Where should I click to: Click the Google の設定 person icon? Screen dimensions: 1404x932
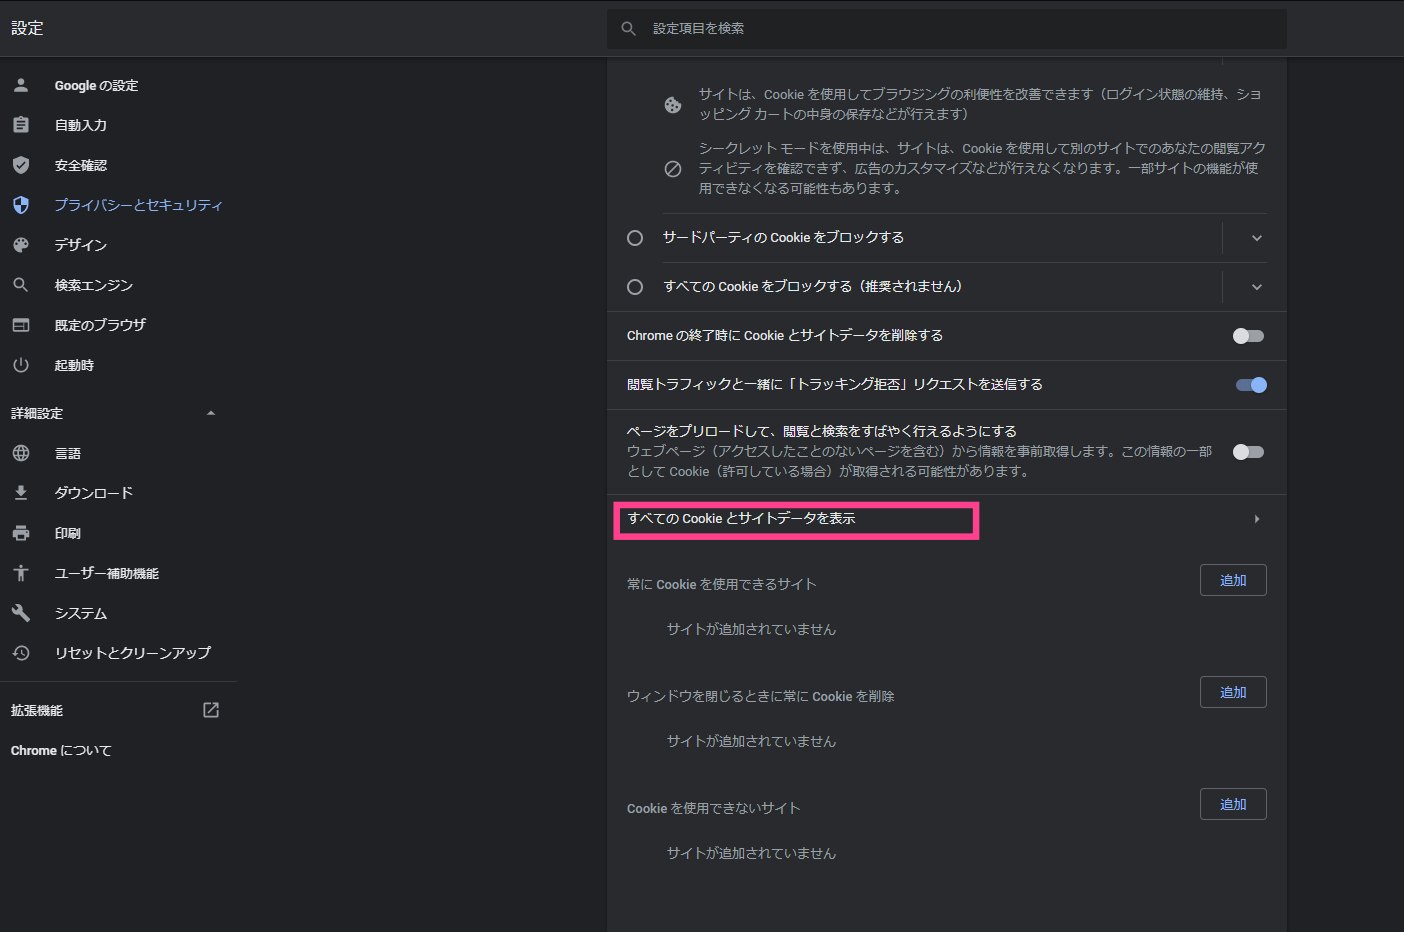click(x=21, y=85)
